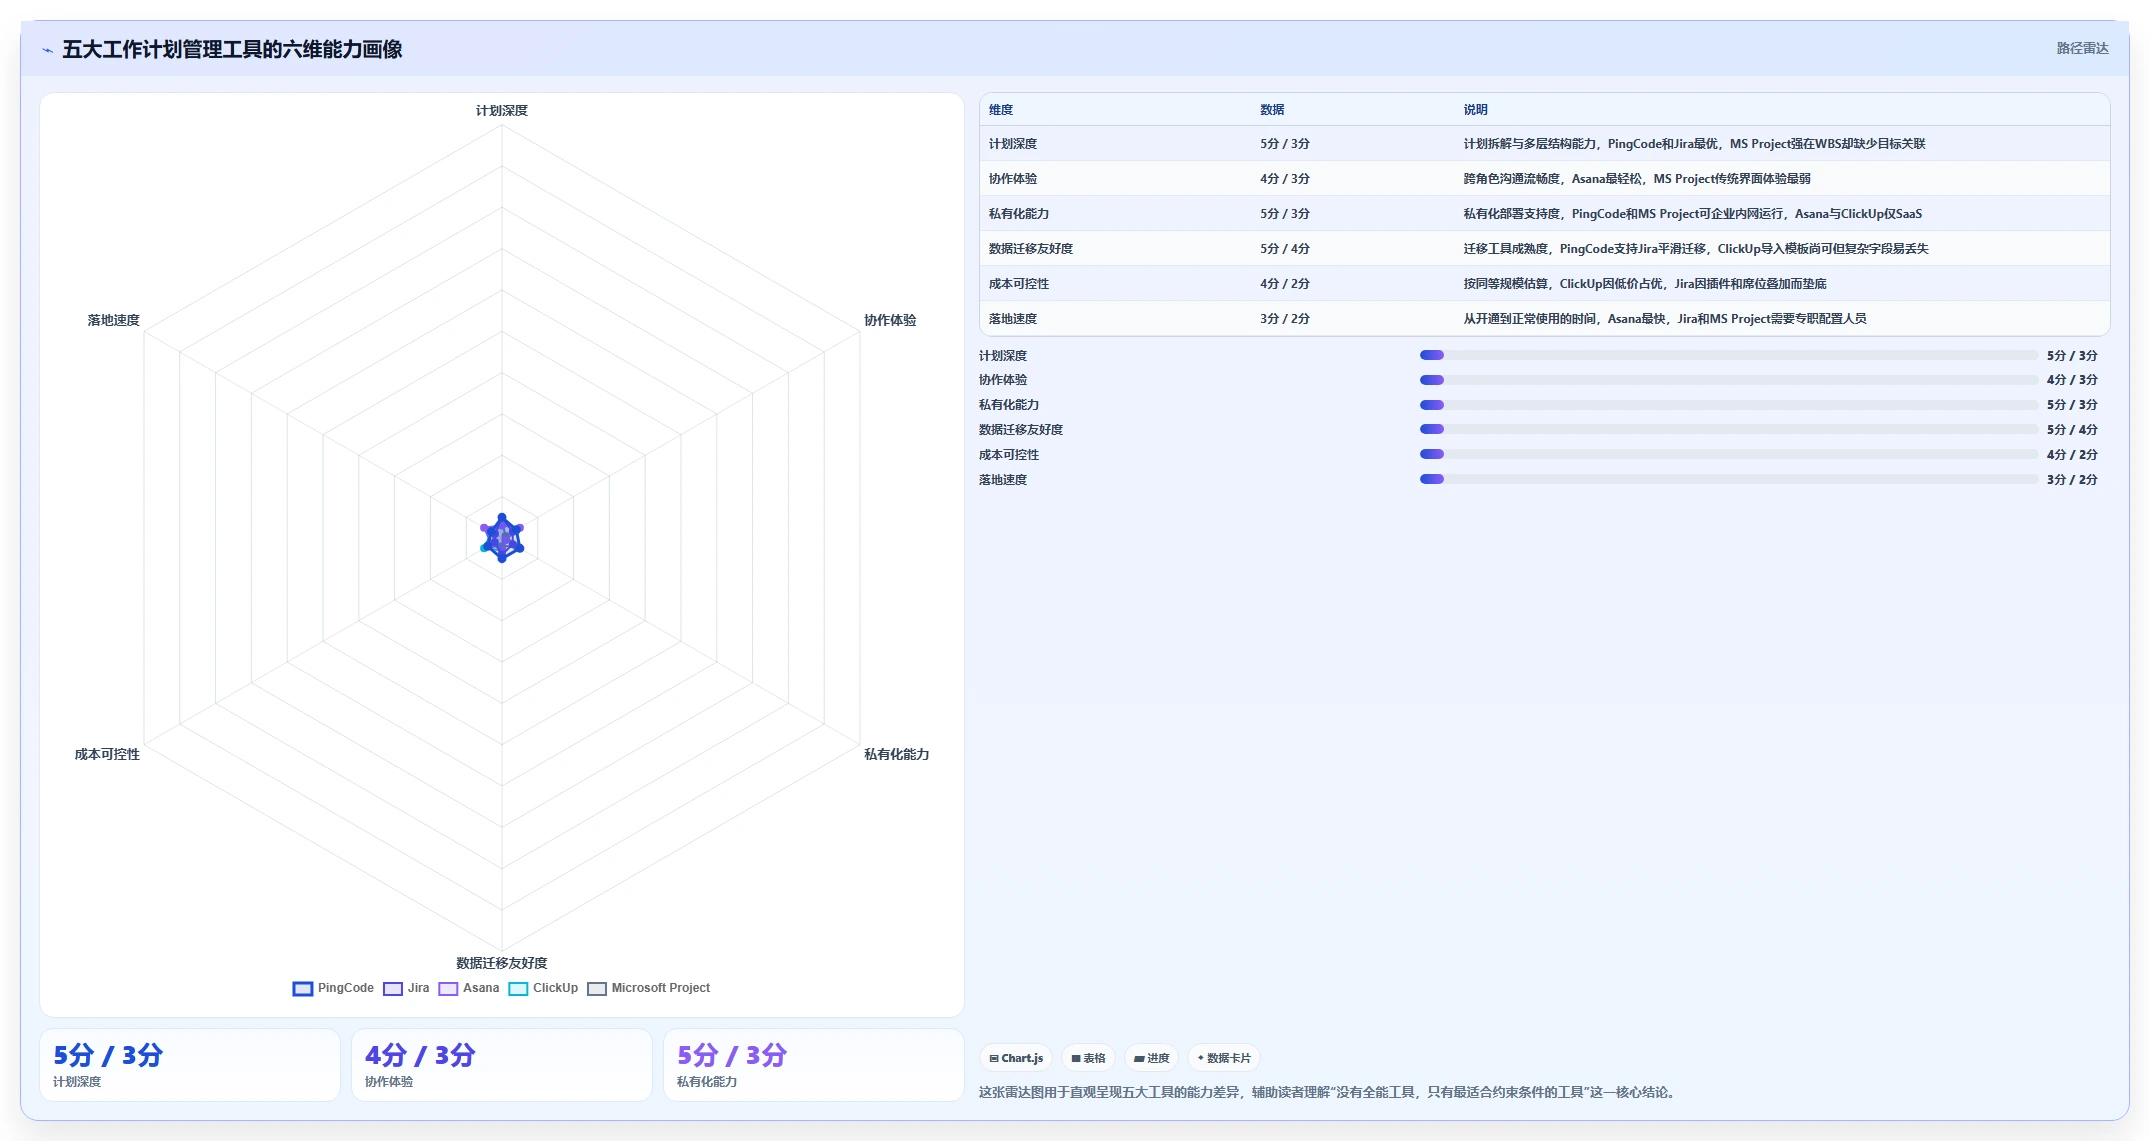Image resolution: width=2150 pixels, height=1141 pixels.
Task: Click the table description starting 从开通到正常使用
Action: click(x=1665, y=319)
